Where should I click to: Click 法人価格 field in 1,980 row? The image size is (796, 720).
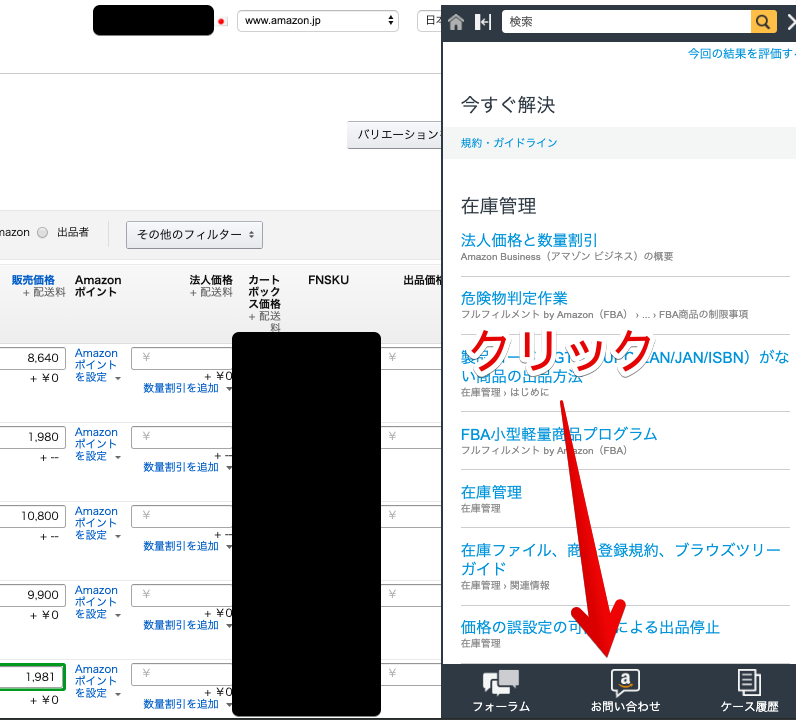(x=182, y=437)
